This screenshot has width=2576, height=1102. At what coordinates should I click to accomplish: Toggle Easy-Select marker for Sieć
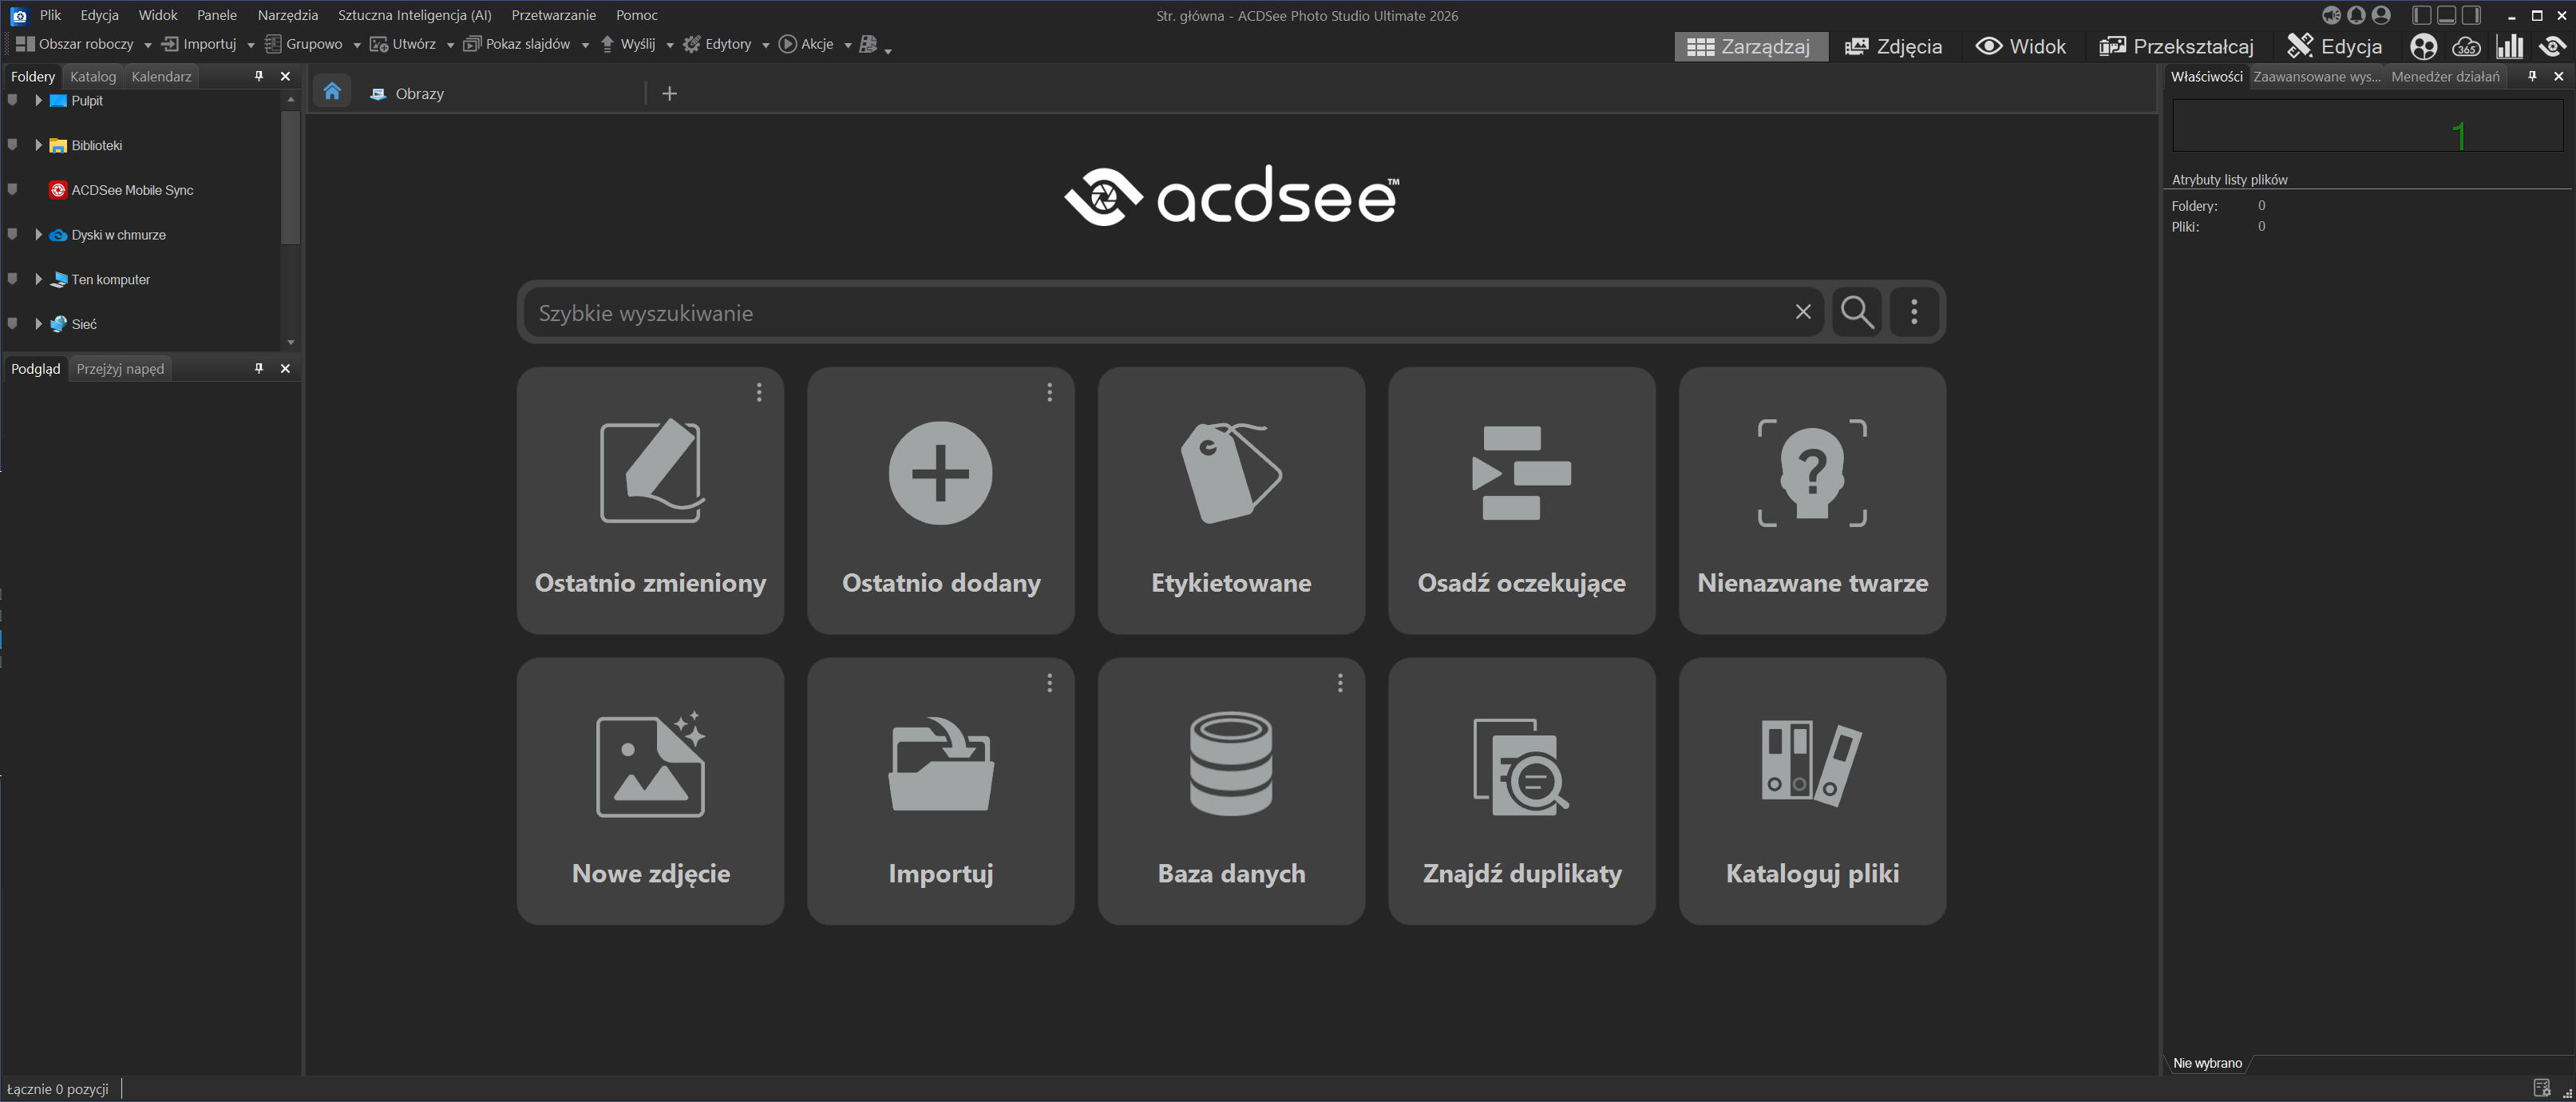13,323
